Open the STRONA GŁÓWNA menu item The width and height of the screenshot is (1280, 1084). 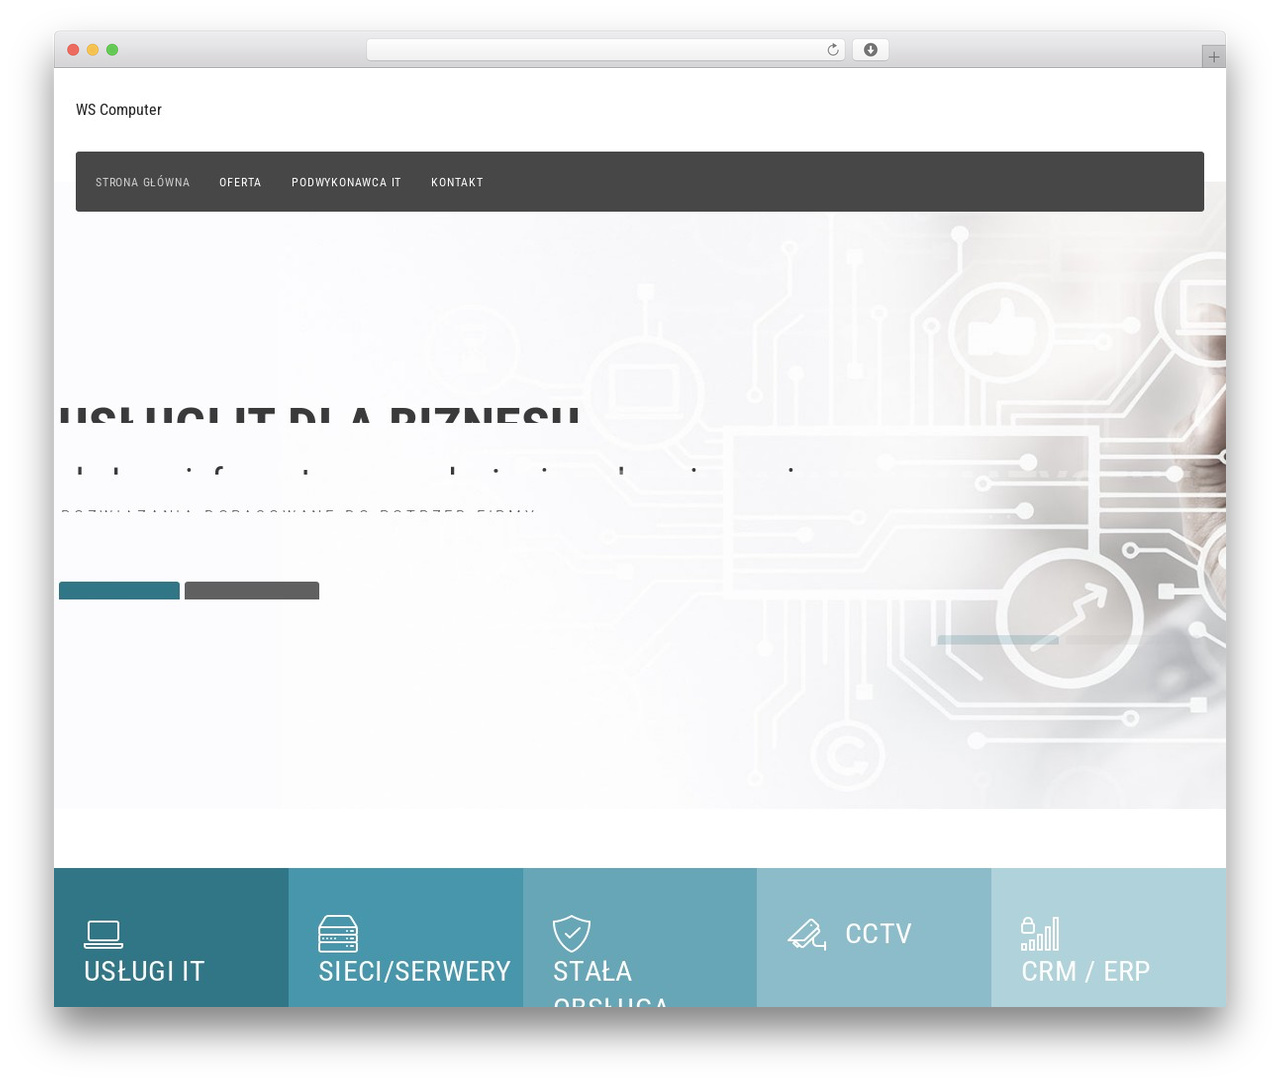pos(142,182)
